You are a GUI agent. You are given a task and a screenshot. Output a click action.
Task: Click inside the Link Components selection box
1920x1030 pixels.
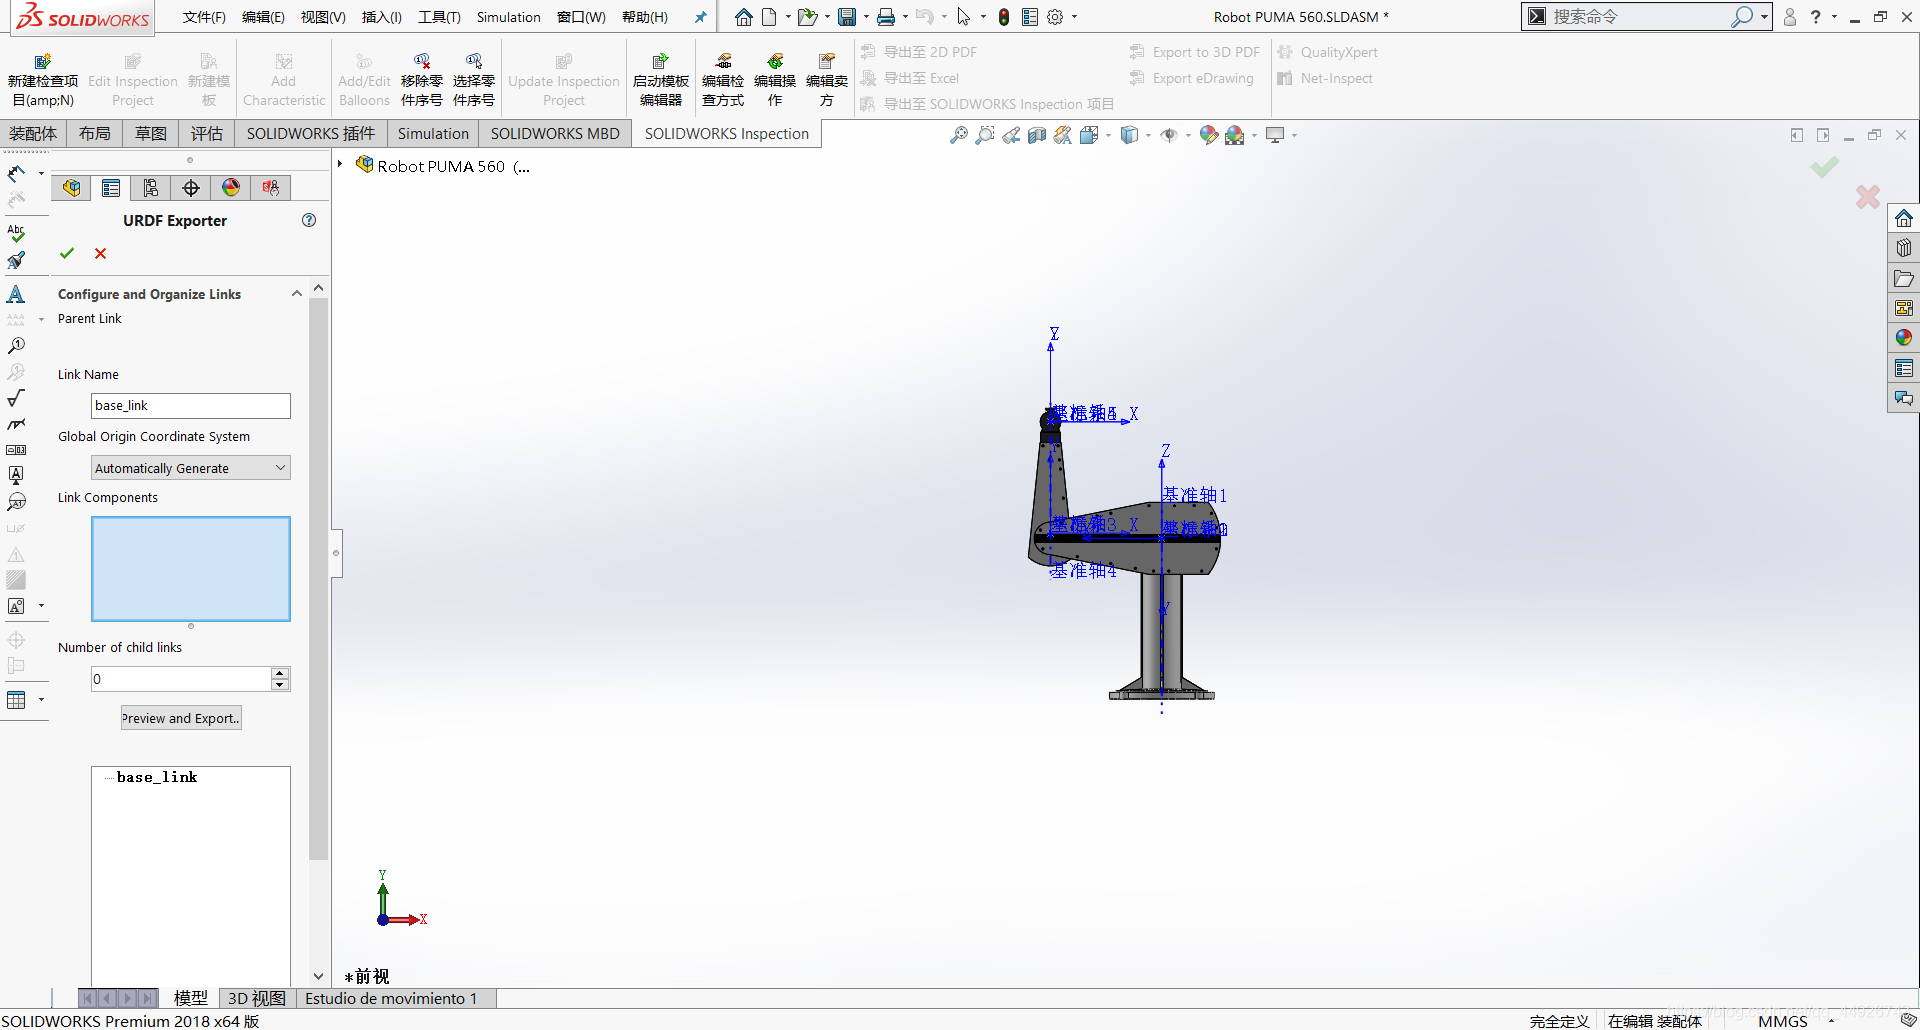[x=191, y=569]
